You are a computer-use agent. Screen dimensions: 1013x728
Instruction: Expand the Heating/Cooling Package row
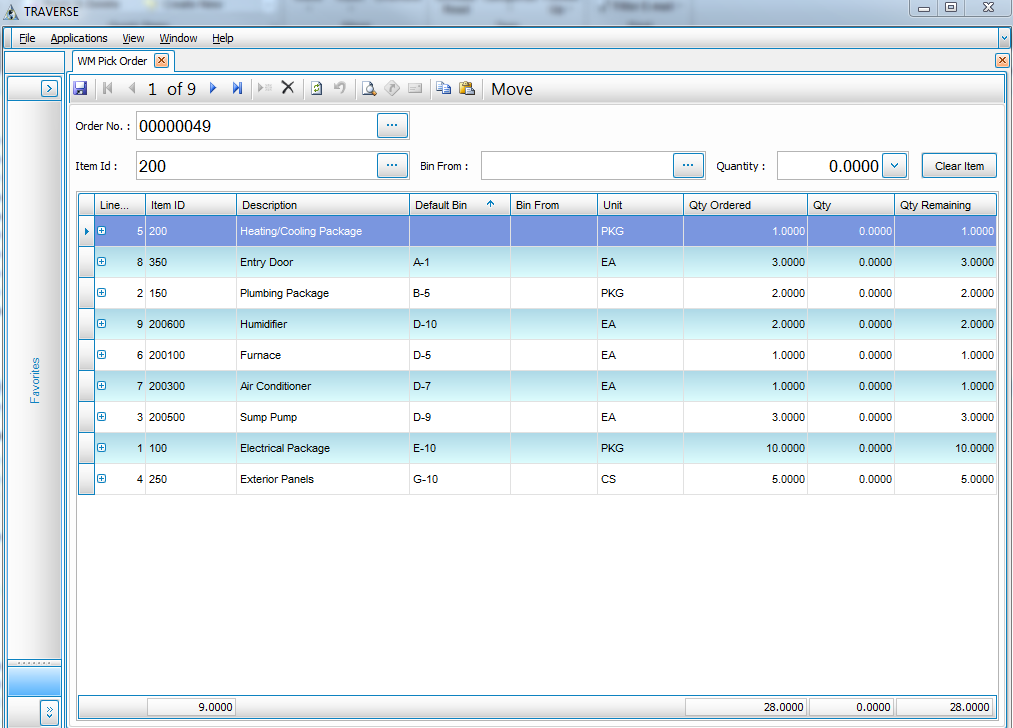[101, 231]
